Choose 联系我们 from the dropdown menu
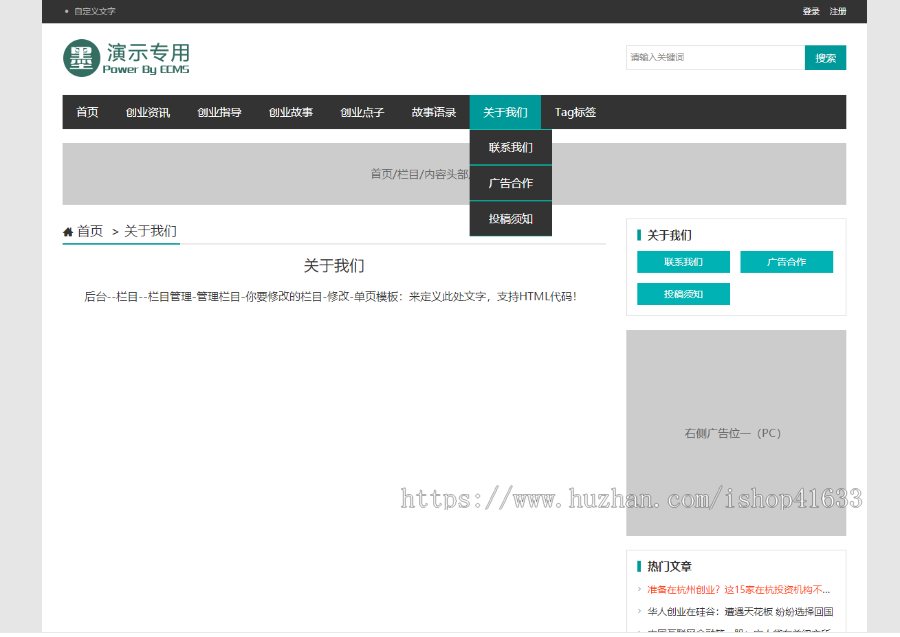The height and width of the screenshot is (637, 900). pyautogui.click(x=510, y=147)
